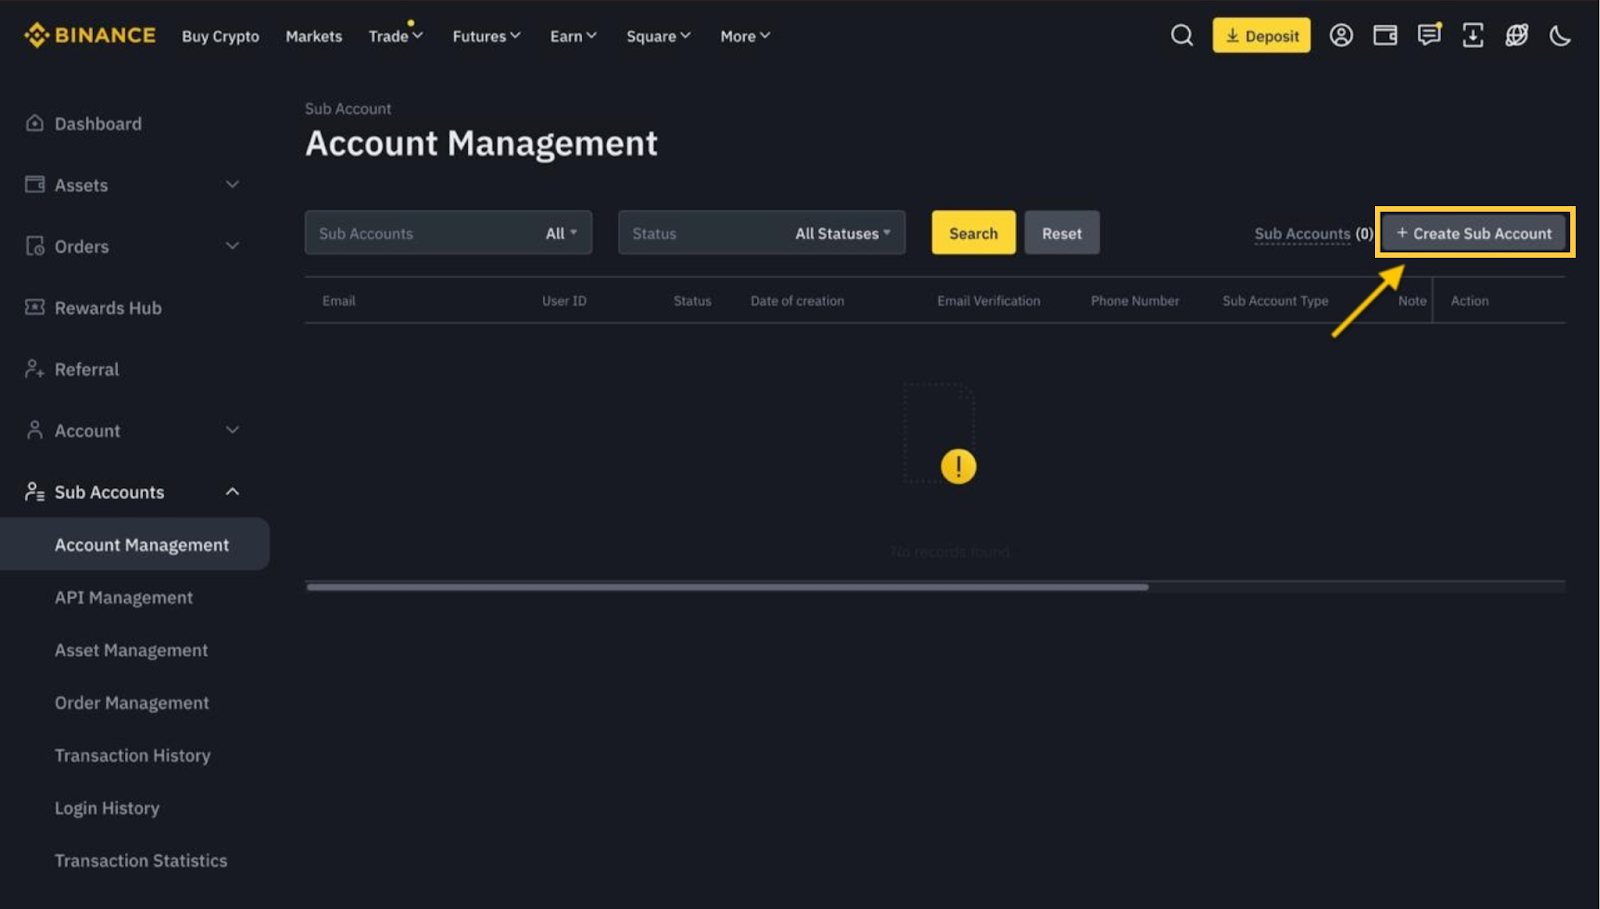Open the Futures dropdown menu
Image resolution: width=1600 pixels, height=909 pixels.
486,36
